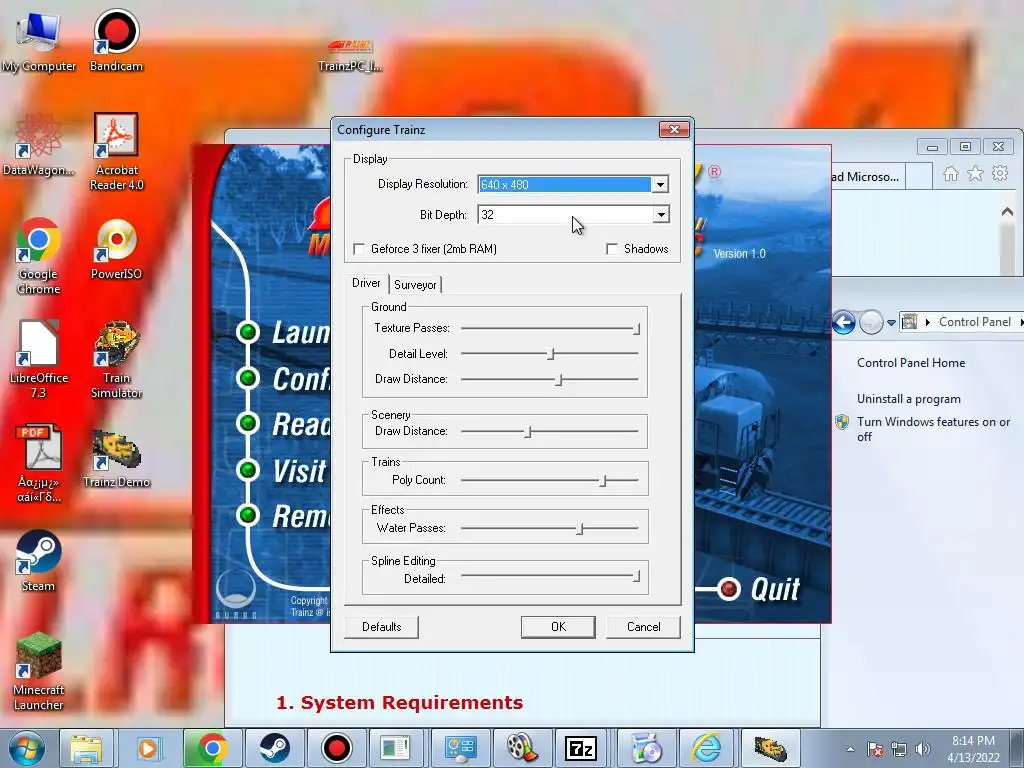The height and width of the screenshot is (768, 1024).
Task: Open Steam desktop shortcut
Action: tap(38, 562)
